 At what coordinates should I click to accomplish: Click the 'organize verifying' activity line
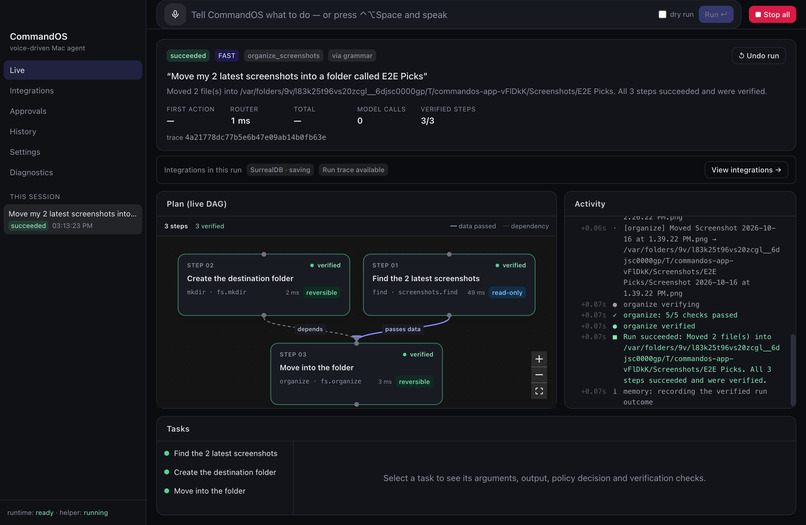(x=661, y=304)
